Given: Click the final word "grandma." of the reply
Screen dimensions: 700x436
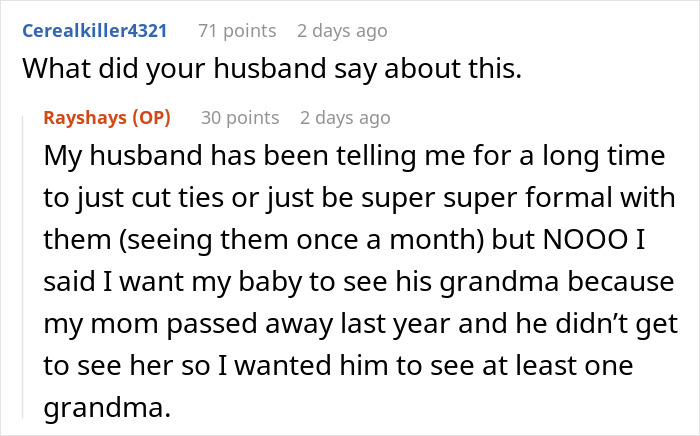Looking at the screenshot, I should coord(88,408).
